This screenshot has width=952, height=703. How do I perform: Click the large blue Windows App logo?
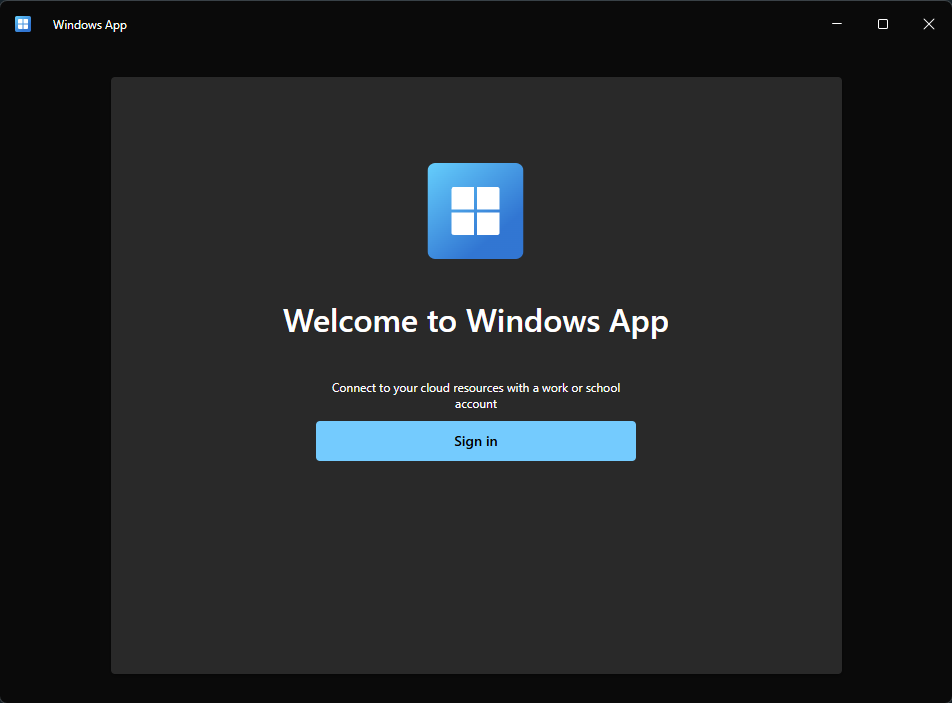click(x=475, y=211)
